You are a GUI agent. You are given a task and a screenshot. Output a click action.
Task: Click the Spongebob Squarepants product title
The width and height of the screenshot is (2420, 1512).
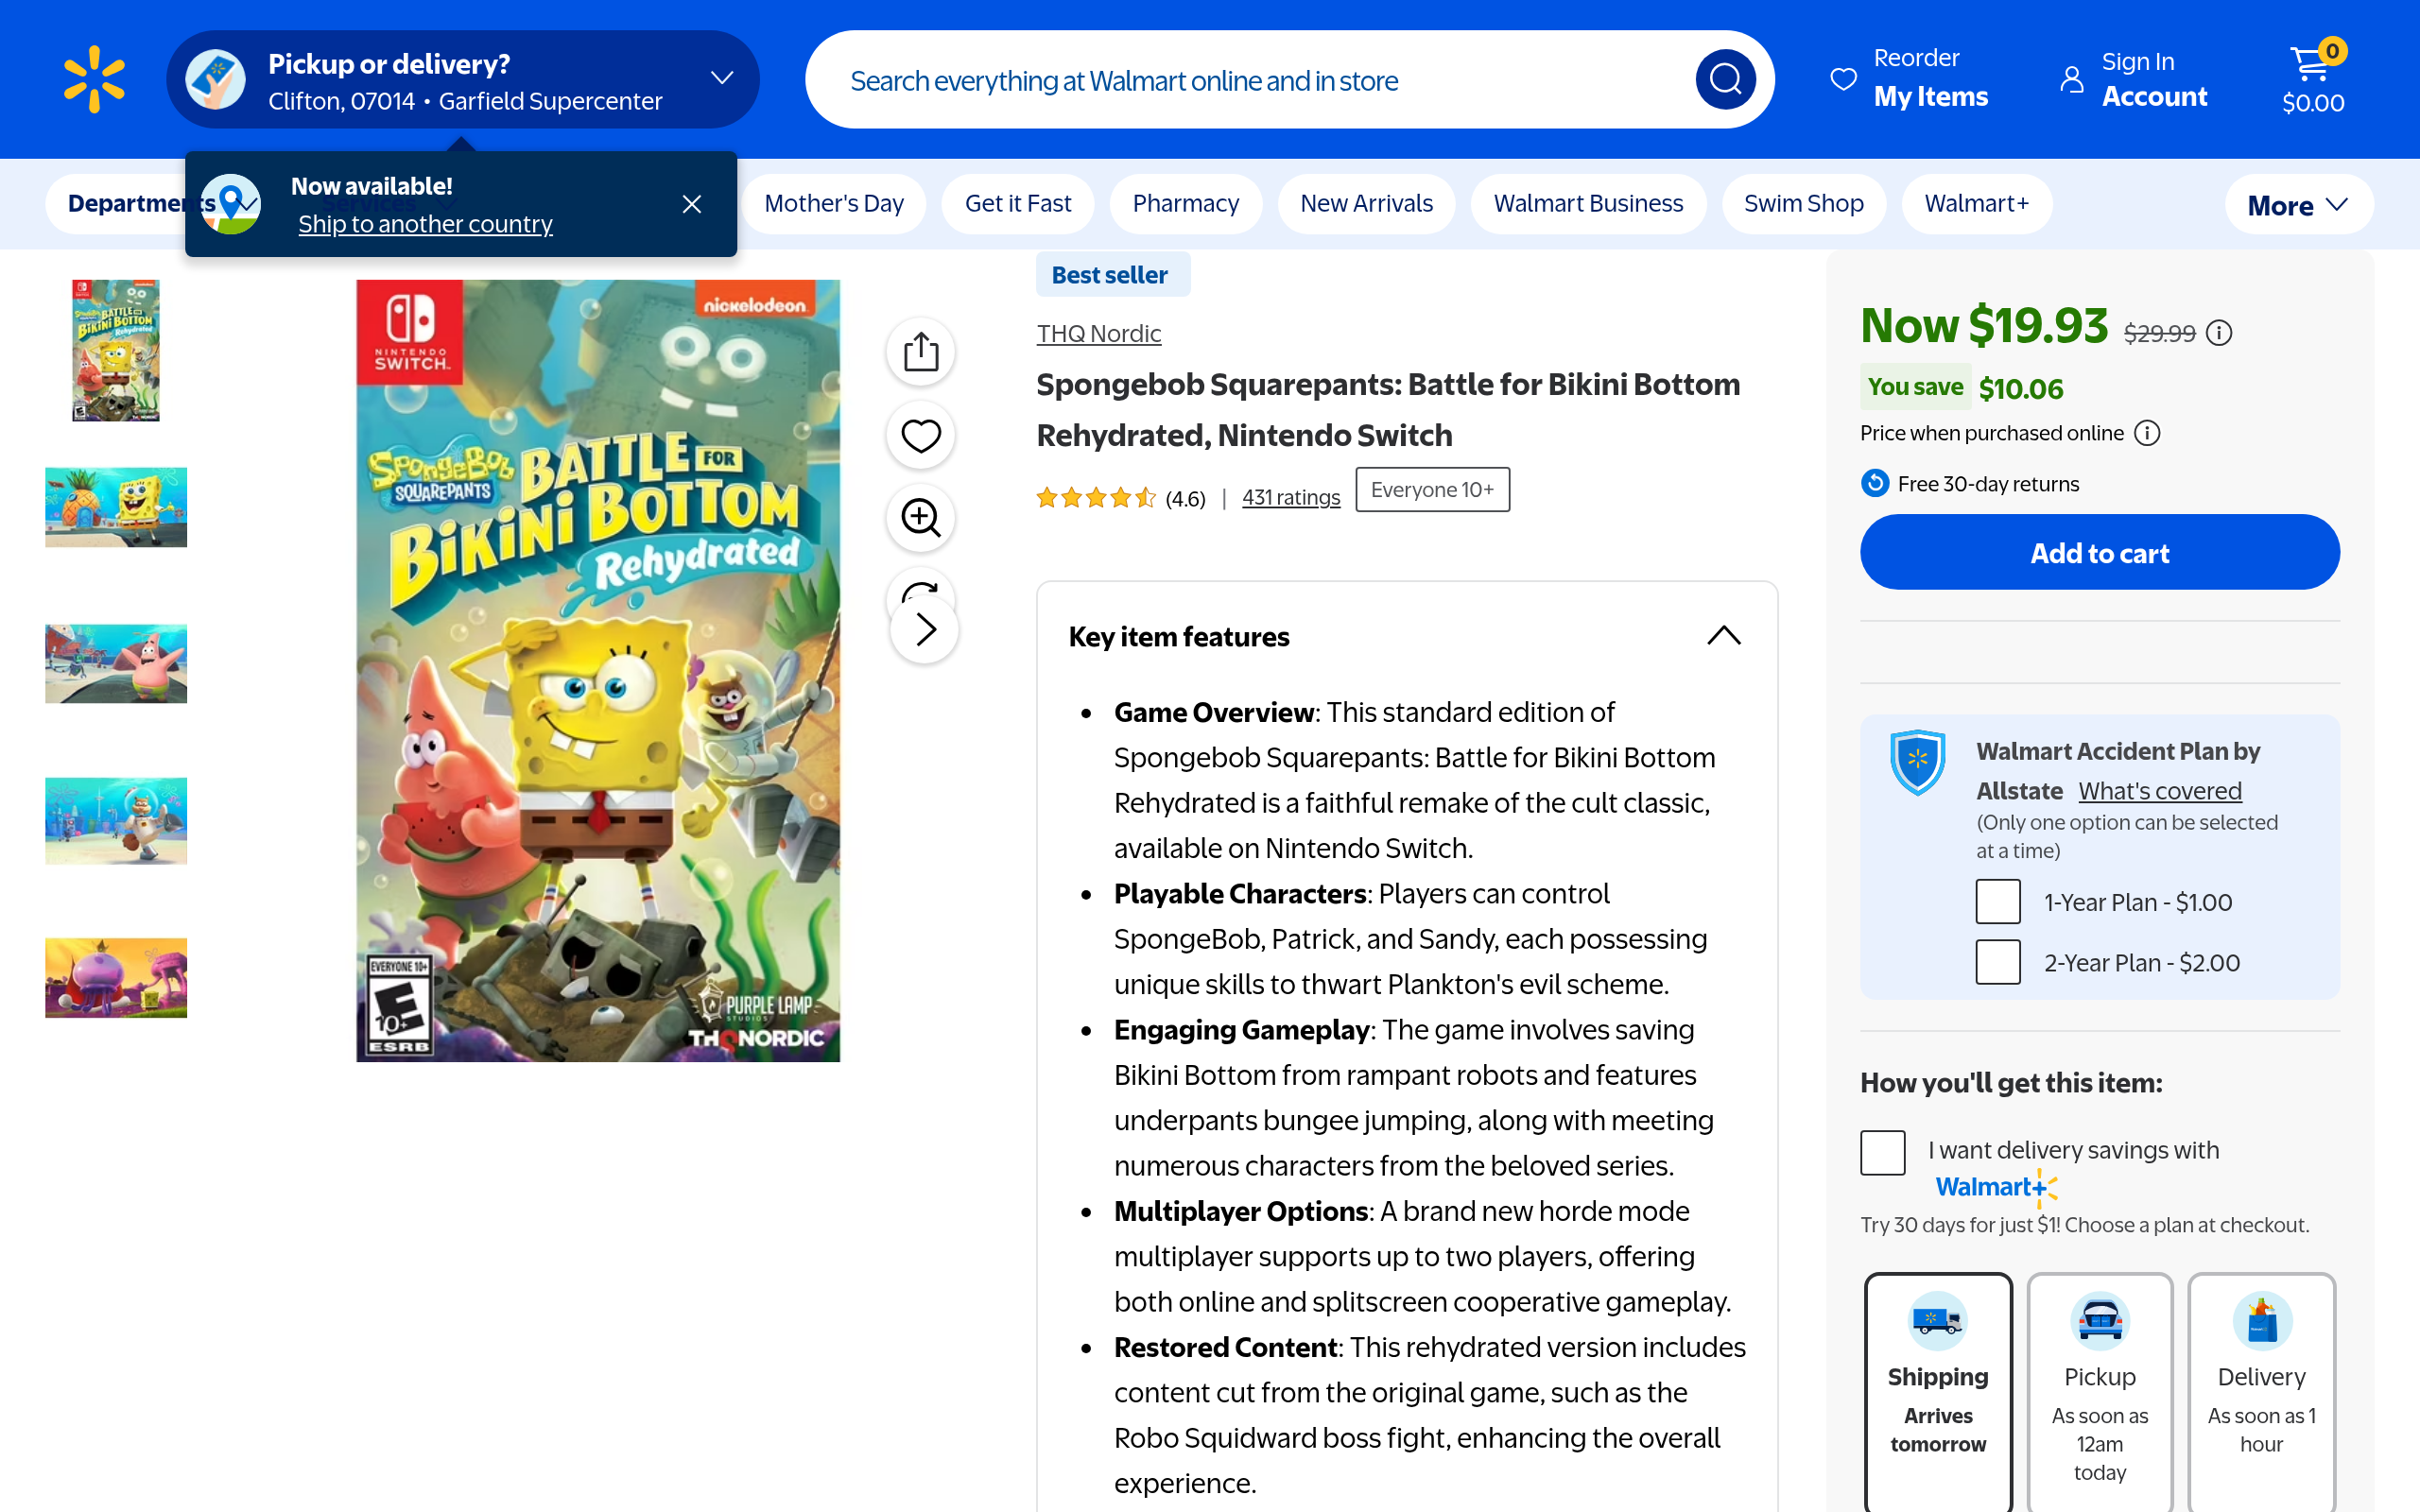1388,410
